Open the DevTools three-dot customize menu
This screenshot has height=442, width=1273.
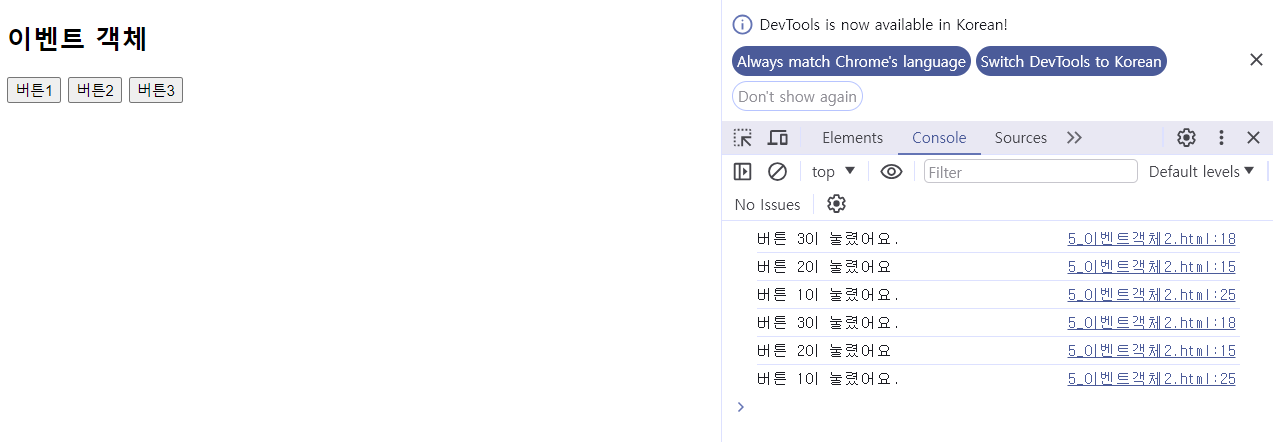[x=1221, y=138]
